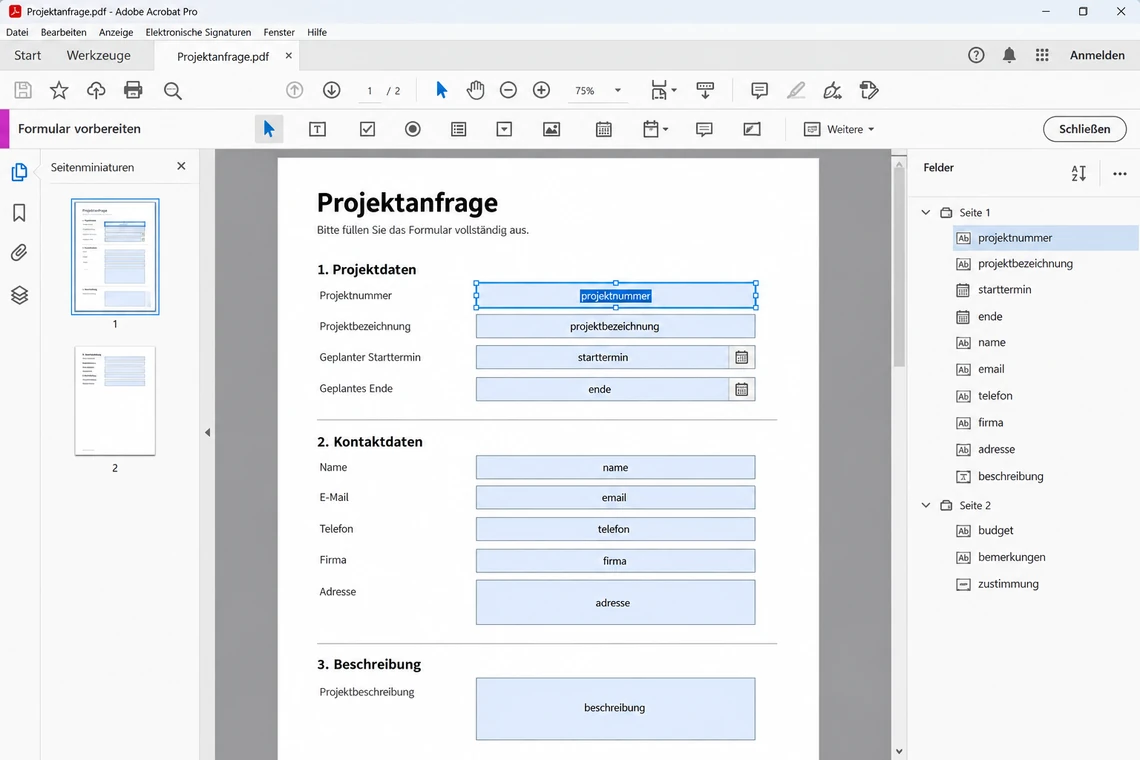This screenshot has width=1140, height=760.
Task: Open notifications bell icon
Action: click(x=1009, y=55)
